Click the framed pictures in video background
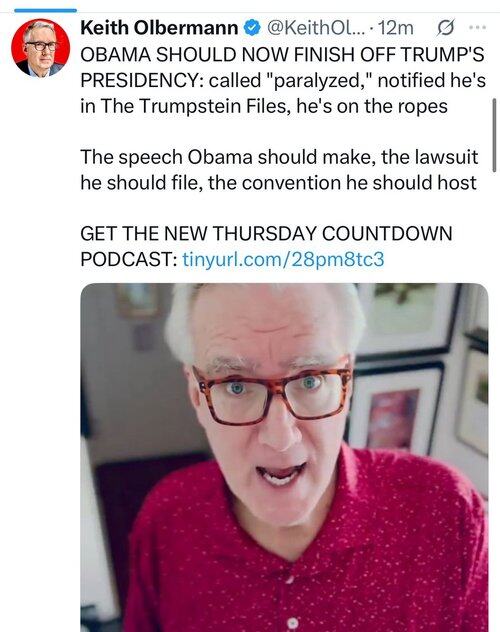This screenshot has width=500, height=632. tap(419, 371)
